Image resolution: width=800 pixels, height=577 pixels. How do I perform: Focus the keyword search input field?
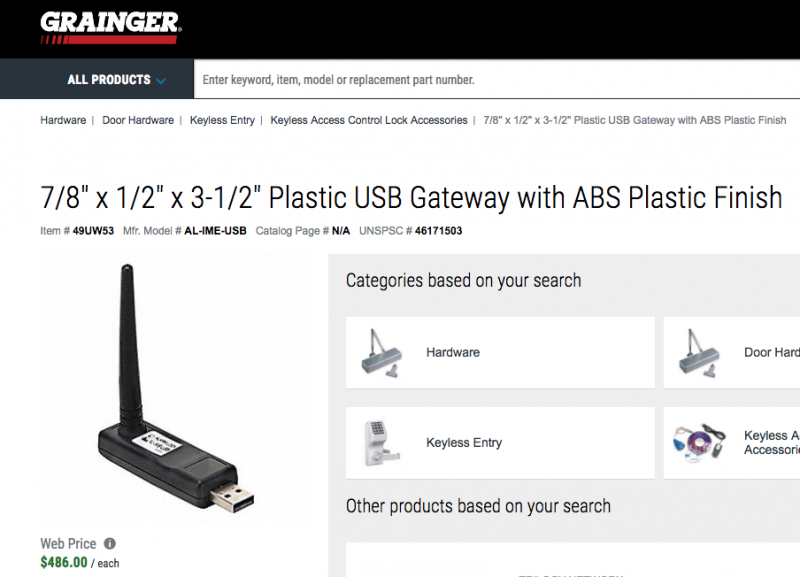pyautogui.click(x=496, y=80)
